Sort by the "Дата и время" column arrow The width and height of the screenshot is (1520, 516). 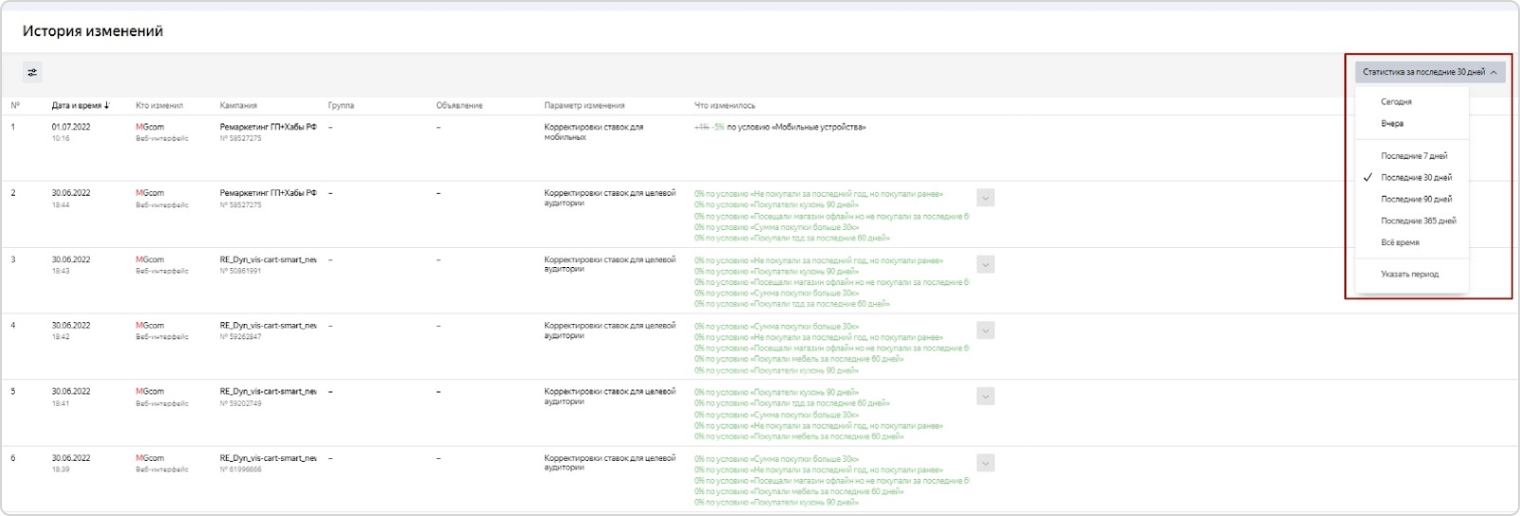click(107, 105)
